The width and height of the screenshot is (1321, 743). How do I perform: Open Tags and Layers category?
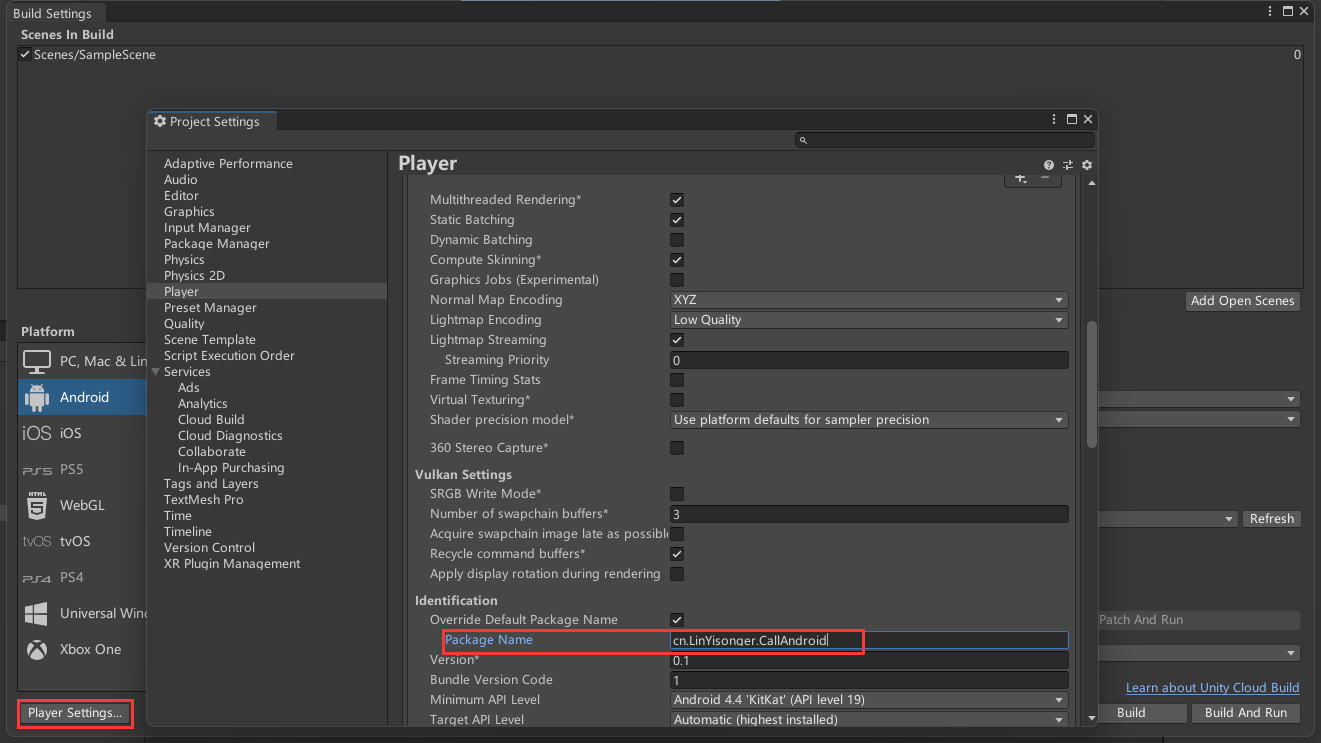(211, 484)
